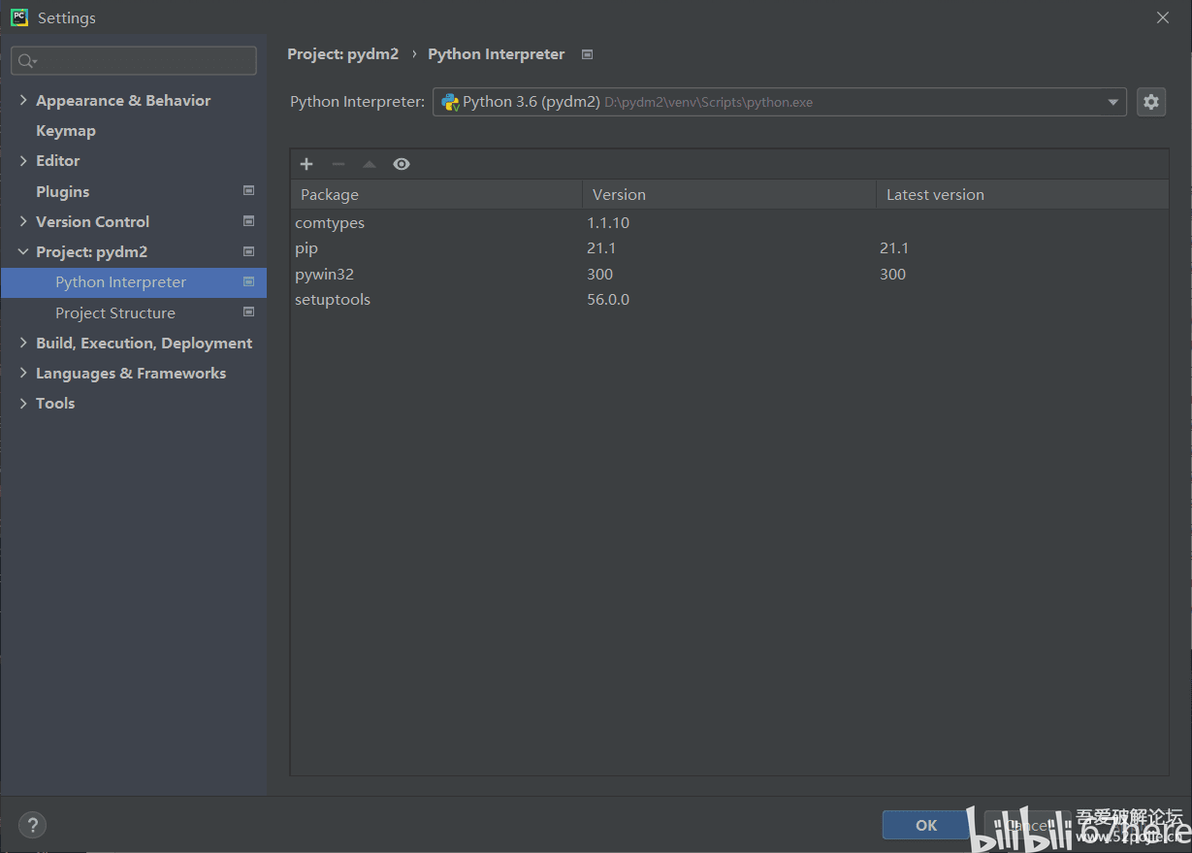The image size is (1192, 853).
Task: Click project icon in Python Interpreter row
Action: [x=249, y=282]
